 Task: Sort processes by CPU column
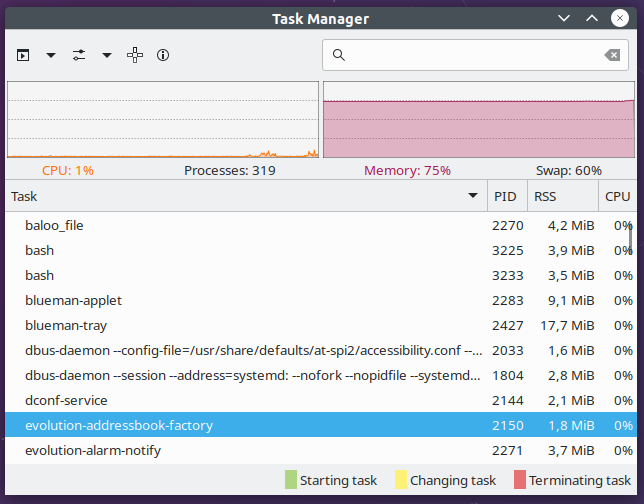[x=617, y=196]
